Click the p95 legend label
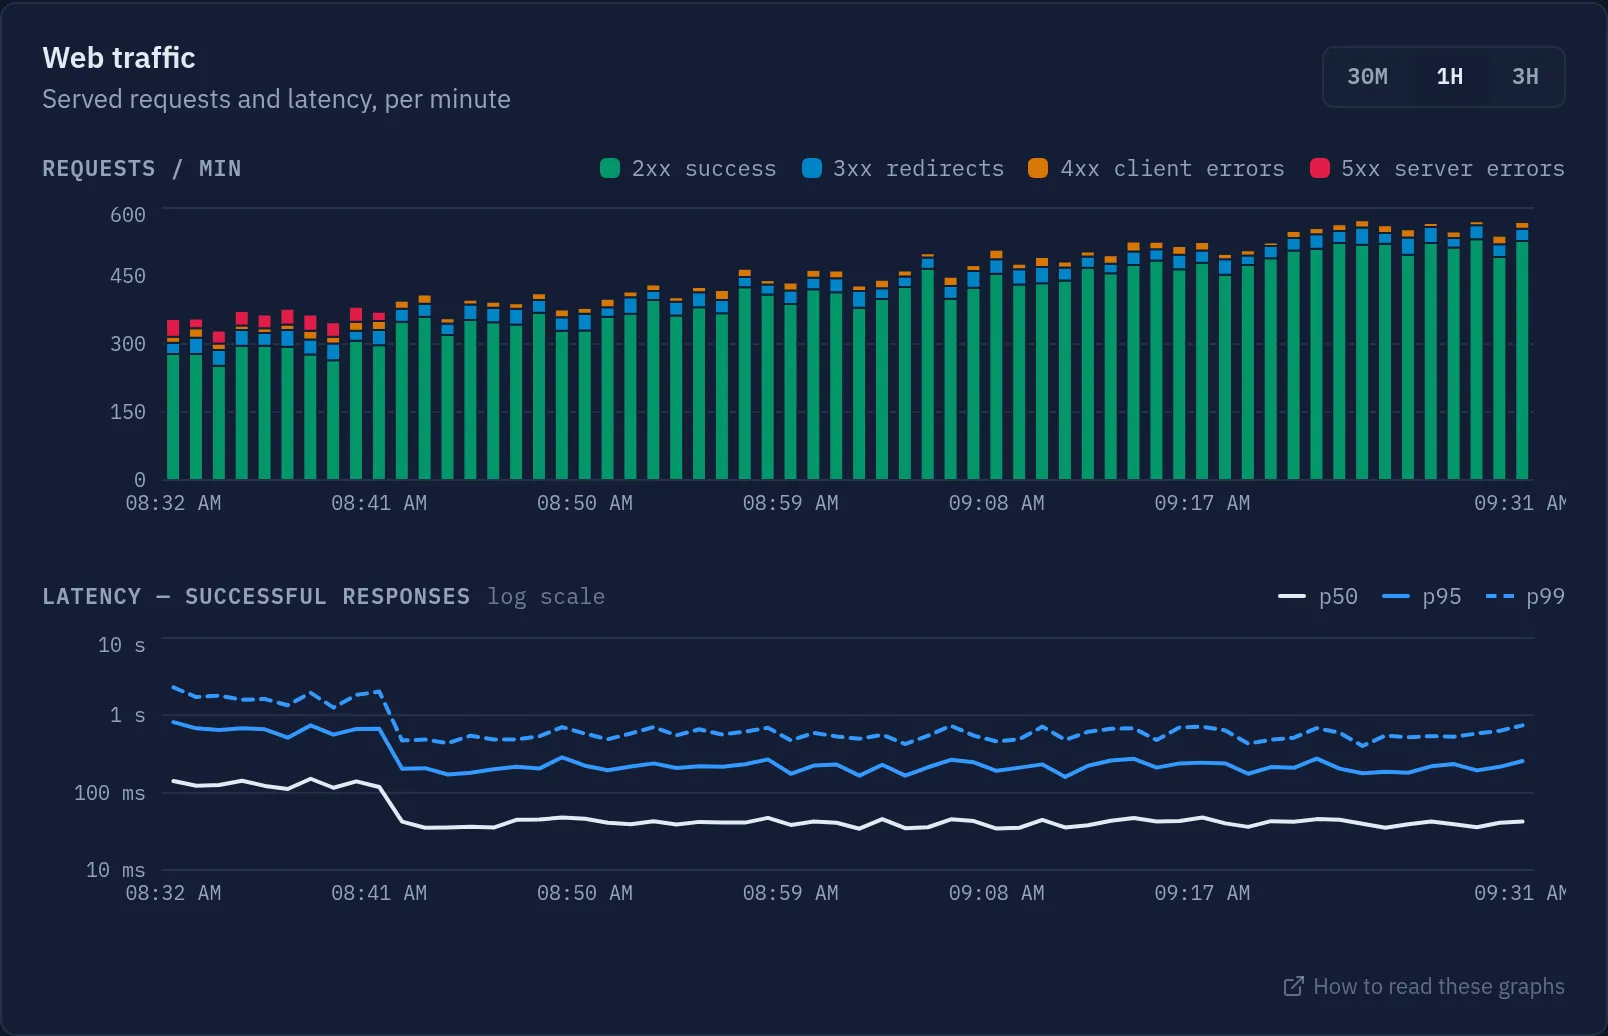Viewport: 1608px width, 1036px height. coord(1442,597)
